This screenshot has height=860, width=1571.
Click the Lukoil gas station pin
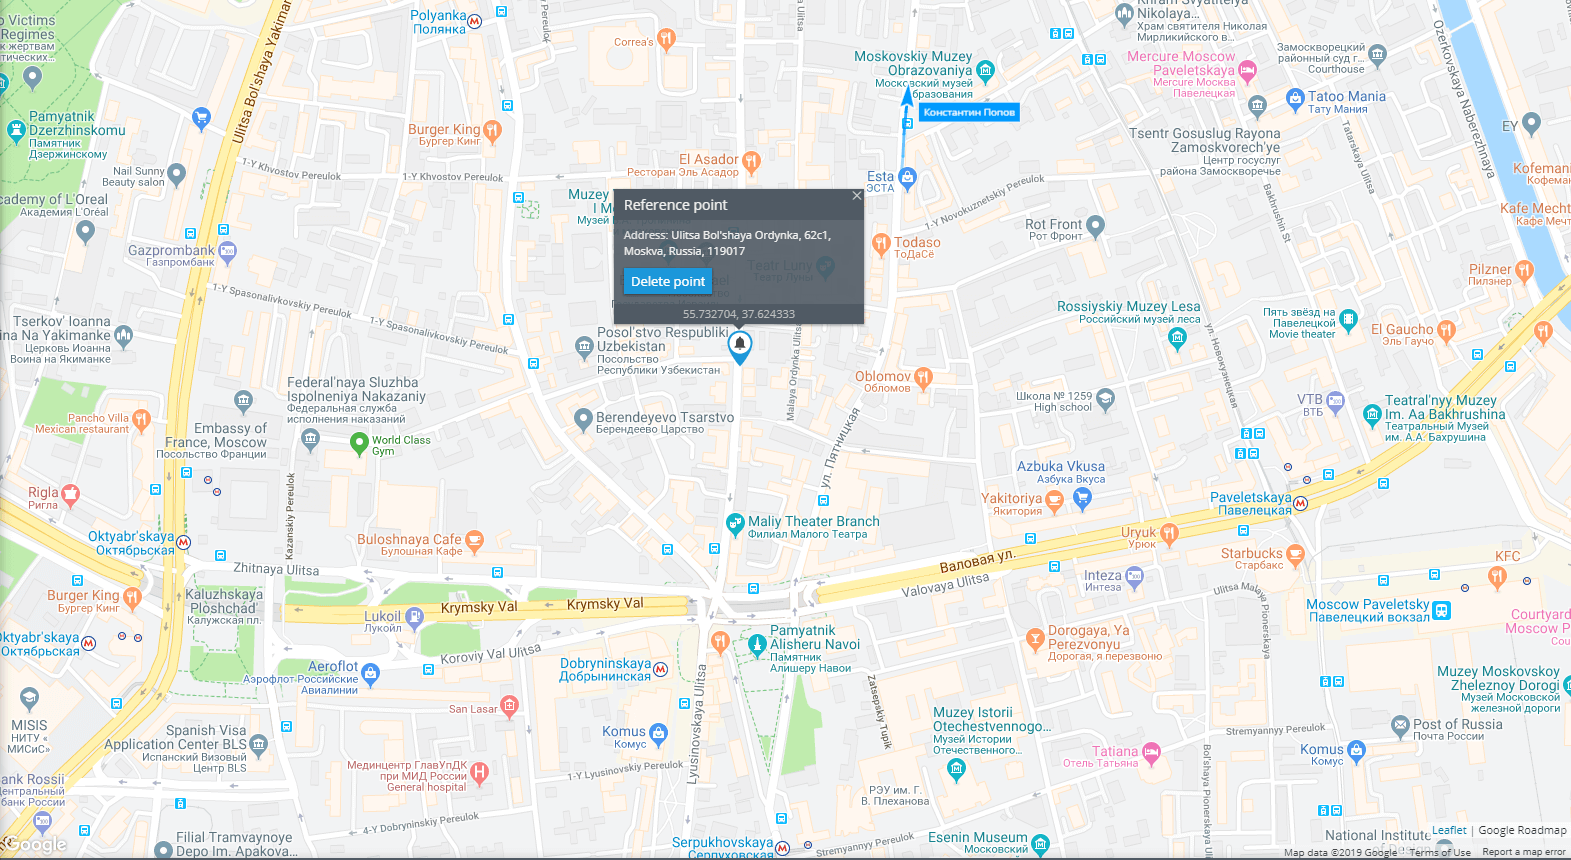point(415,618)
